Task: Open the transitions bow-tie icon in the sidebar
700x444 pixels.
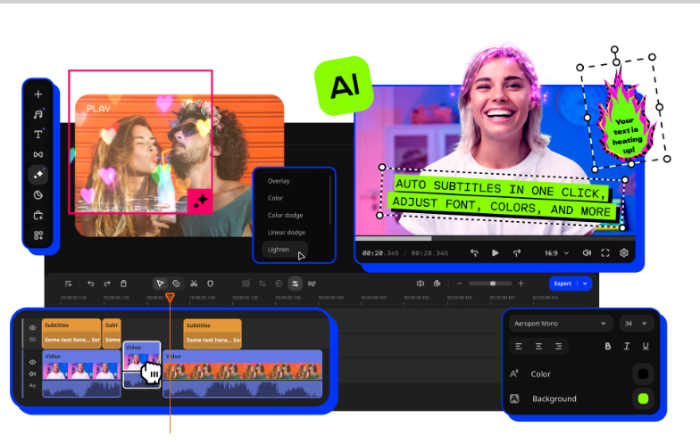Action: click(x=38, y=154)
